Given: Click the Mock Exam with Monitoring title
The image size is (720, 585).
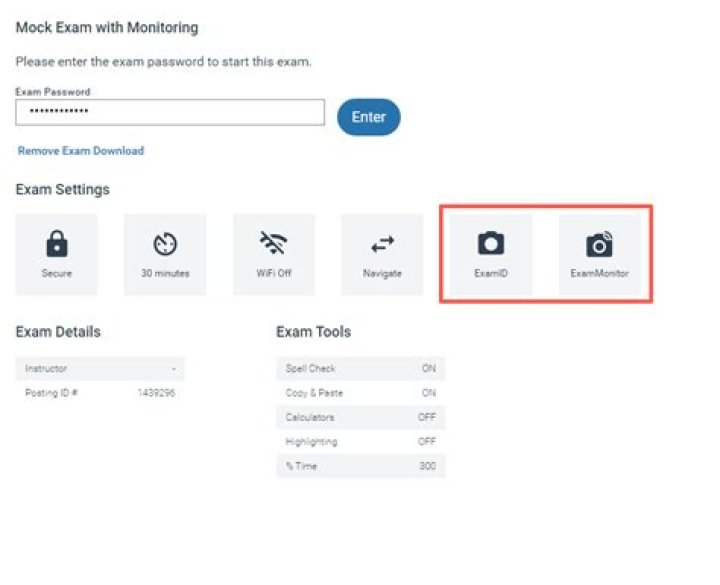Looking at the screenshot, I should tap(107, 28).
